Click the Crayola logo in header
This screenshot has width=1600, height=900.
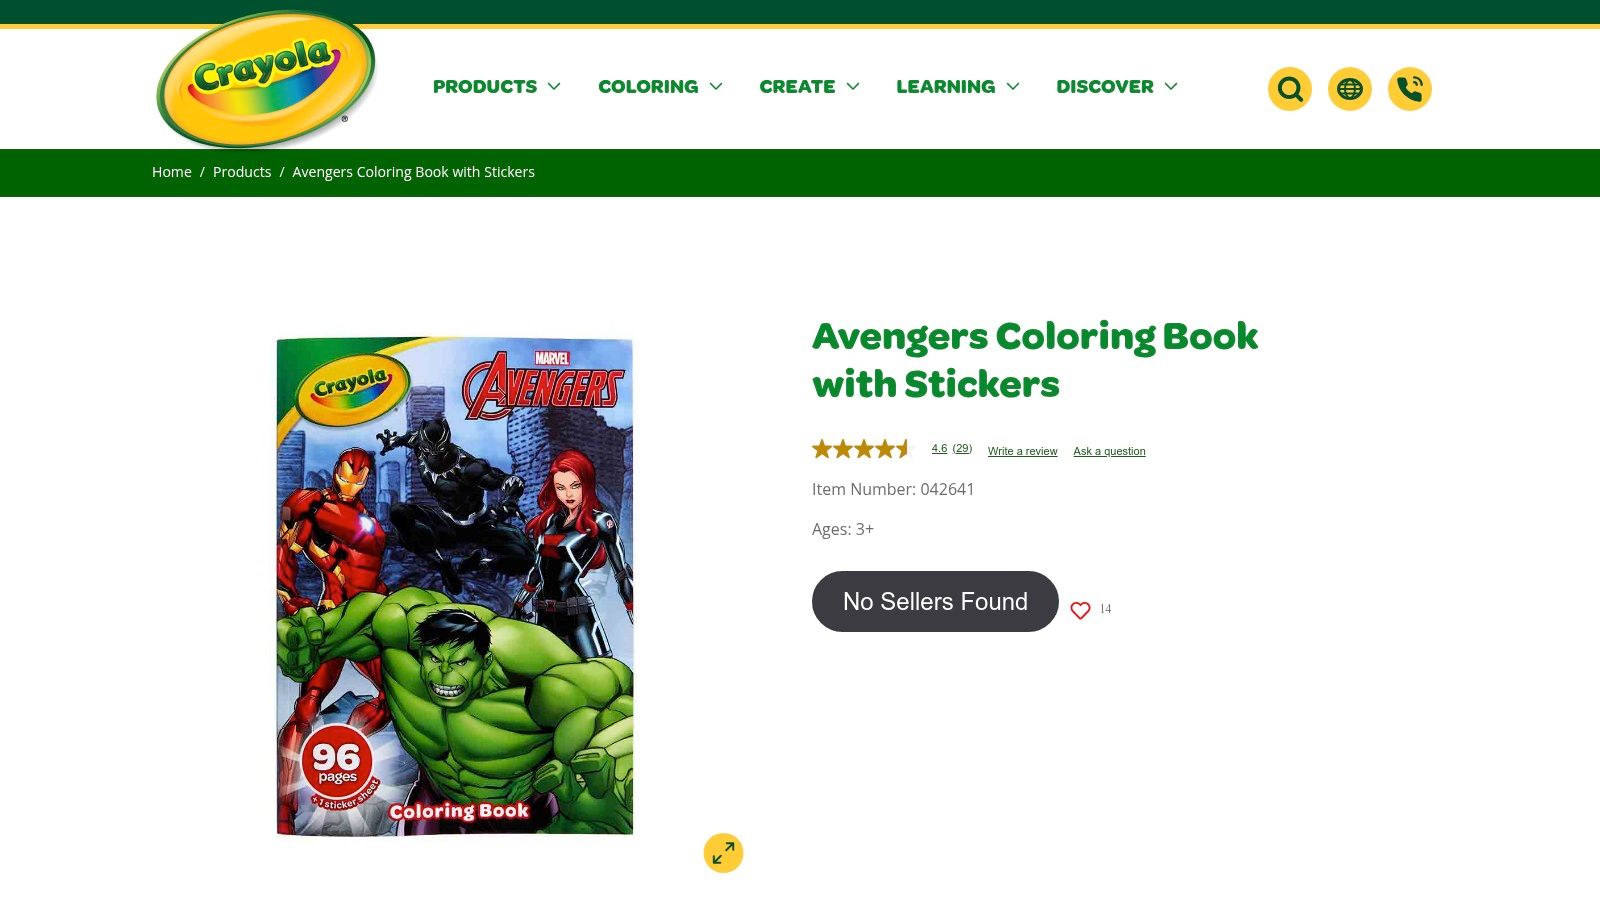tap(266, 79)
